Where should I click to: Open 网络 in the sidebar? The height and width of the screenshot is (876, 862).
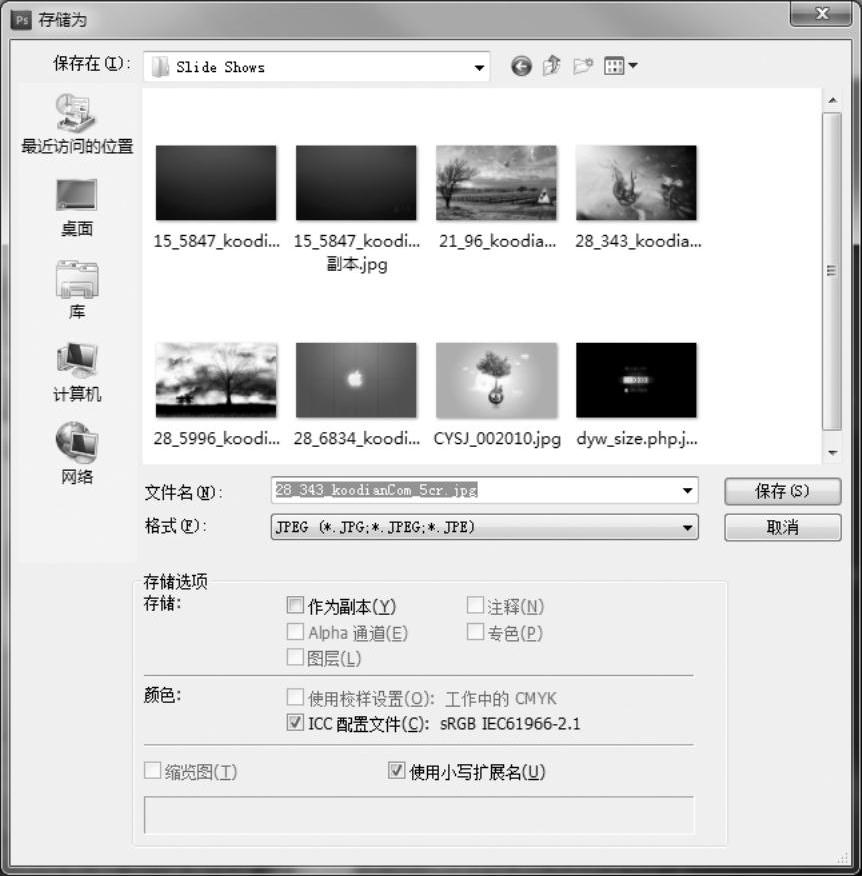tap(77, 454)
